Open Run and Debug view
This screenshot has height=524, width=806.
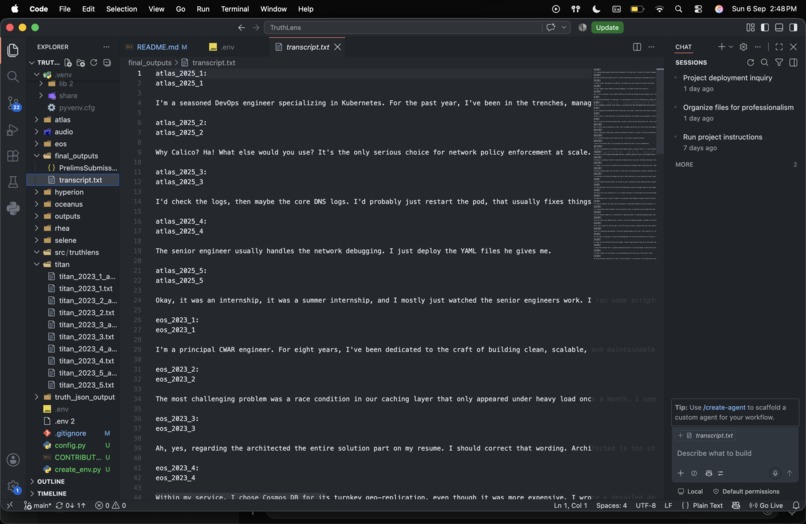tap(13, 130)
